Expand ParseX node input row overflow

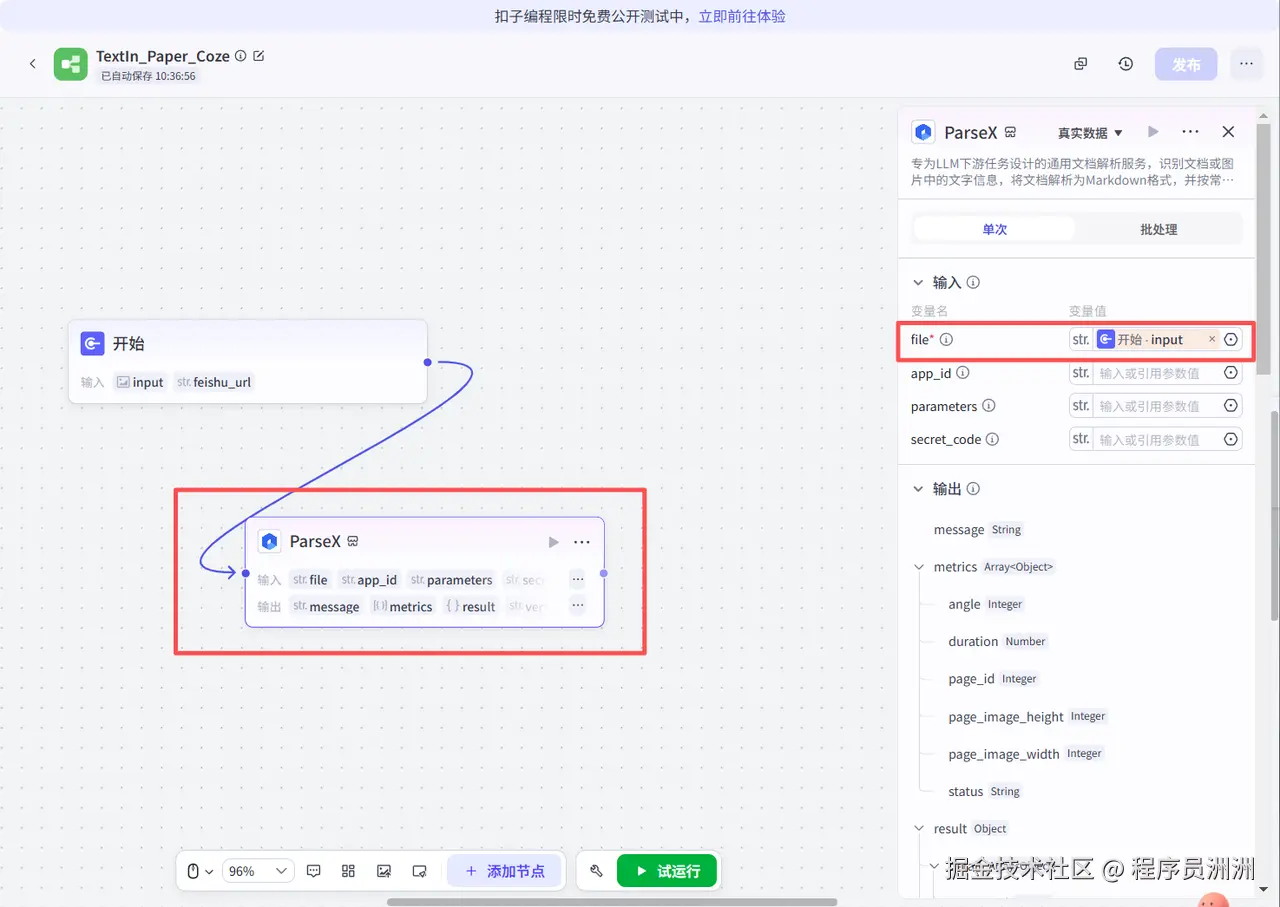coord(577,579)
